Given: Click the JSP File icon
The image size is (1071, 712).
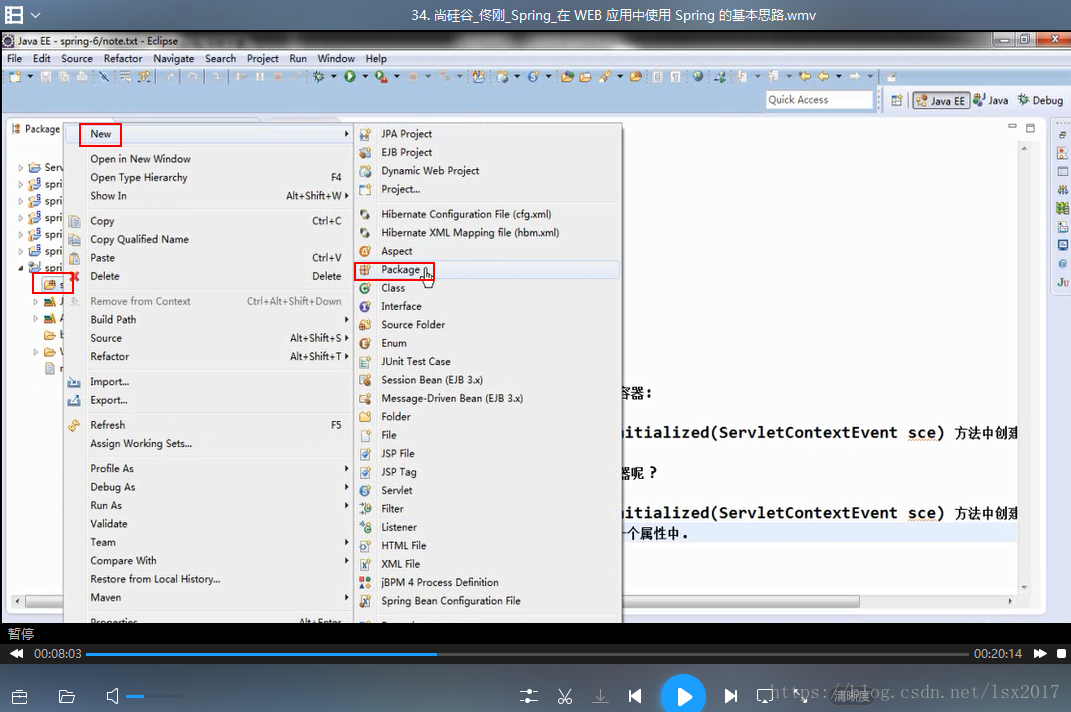Looking at the screenshot, I should click(x=365, y=454).
